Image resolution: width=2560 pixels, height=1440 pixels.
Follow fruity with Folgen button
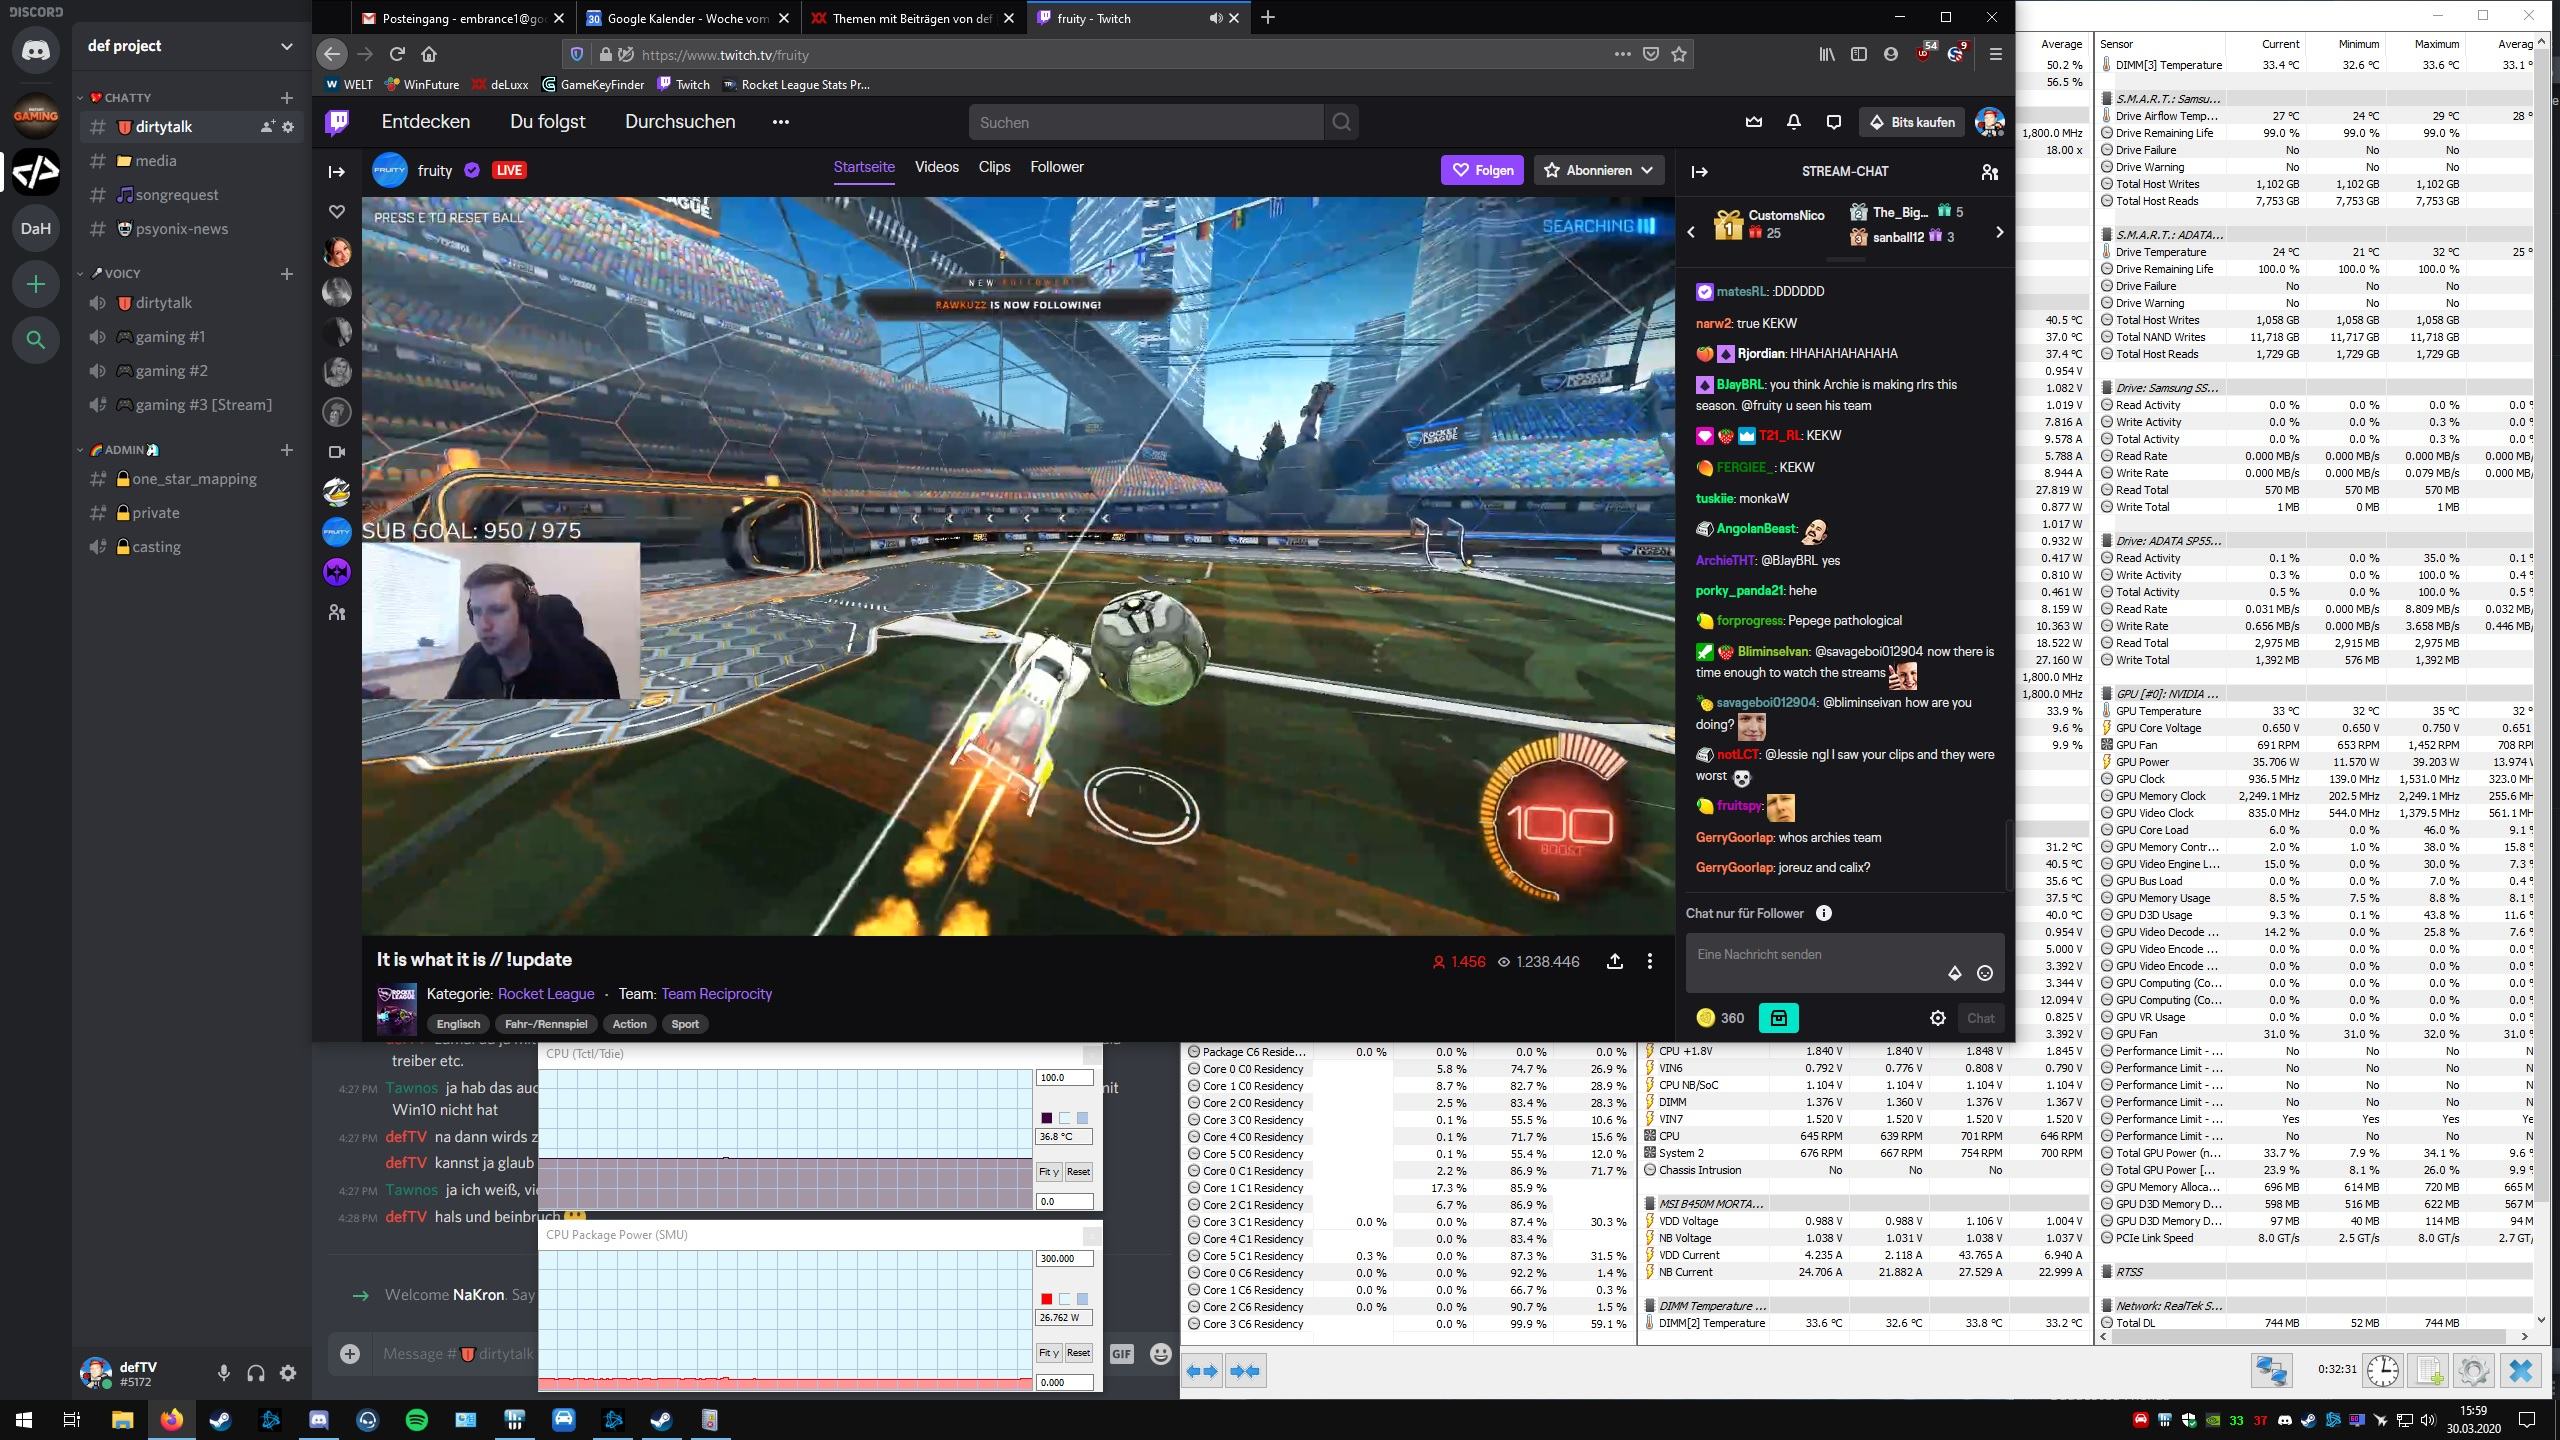[1482, 170]
